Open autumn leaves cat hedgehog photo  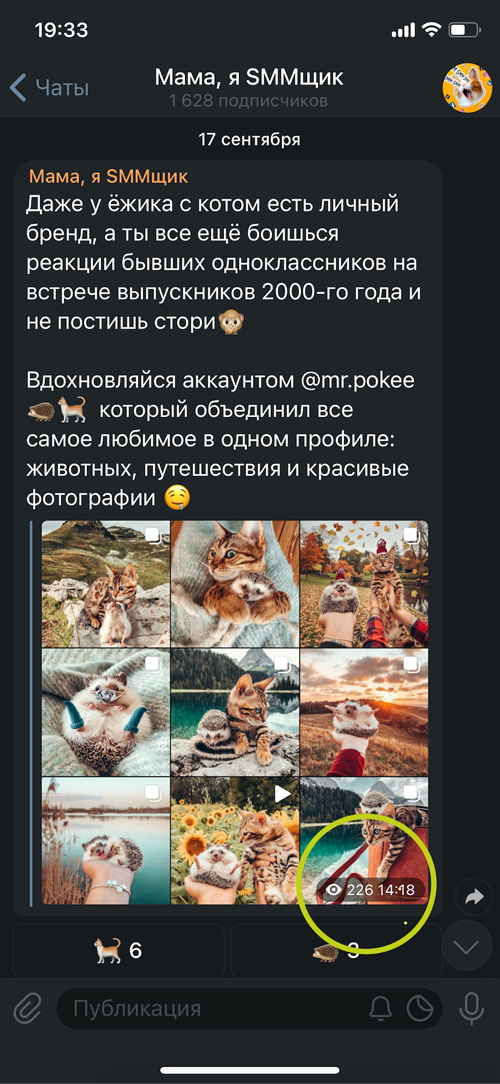(364, 583)
